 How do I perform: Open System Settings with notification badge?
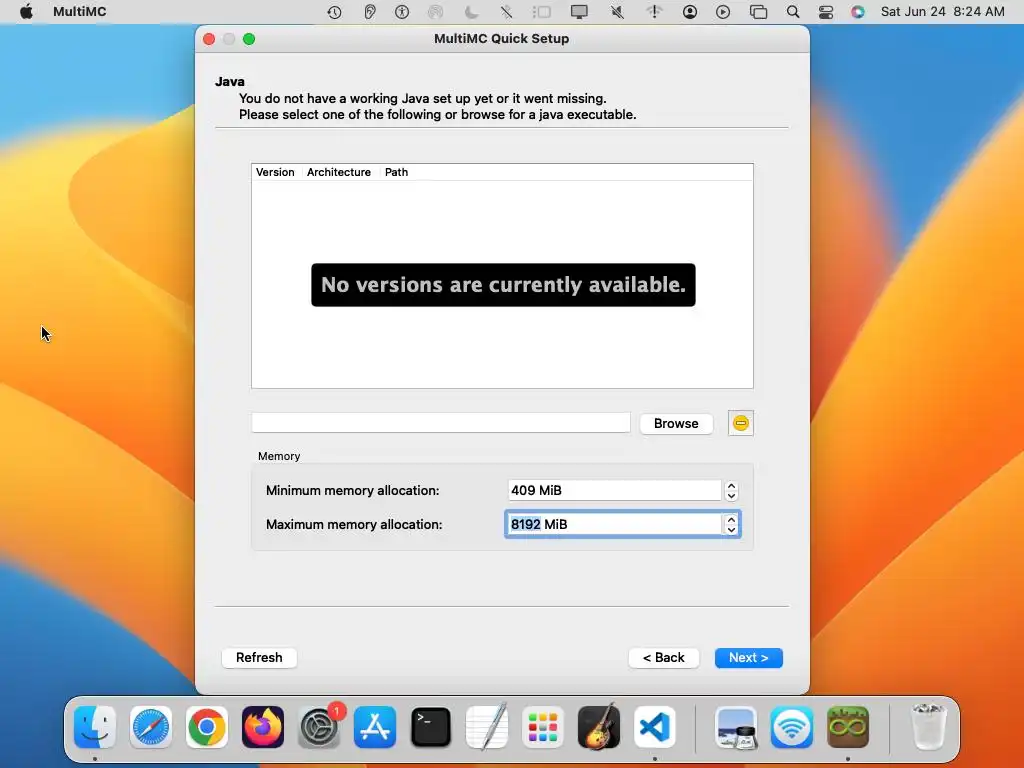click(x=319, y=727)
